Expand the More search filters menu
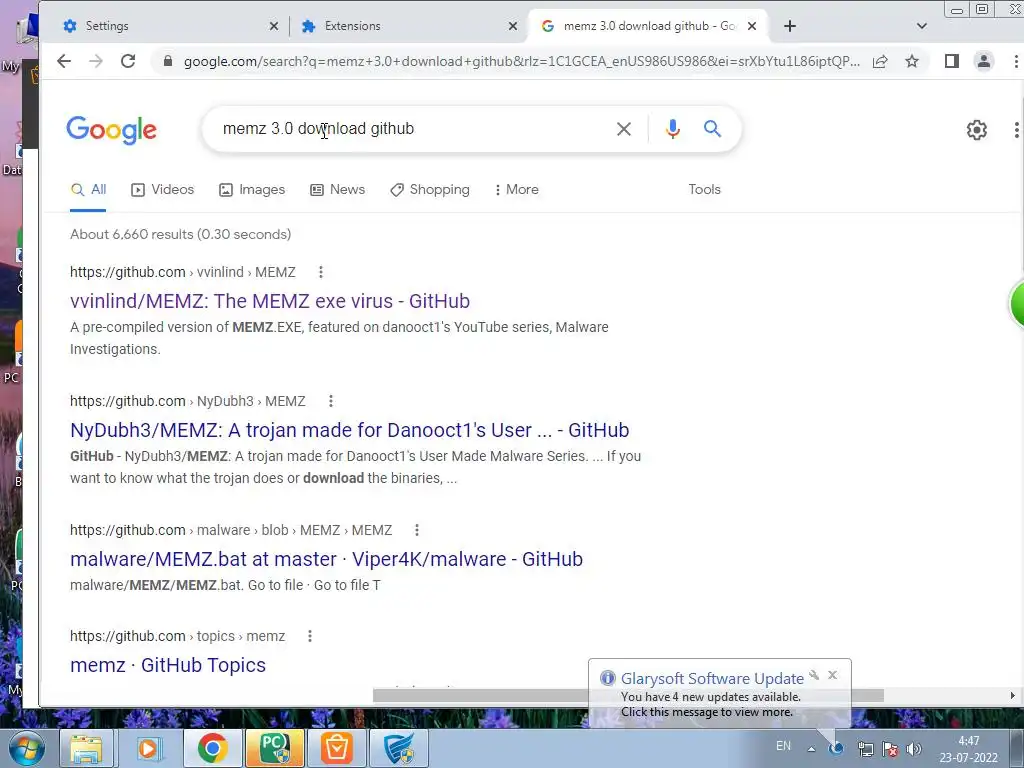 (517, 189)
